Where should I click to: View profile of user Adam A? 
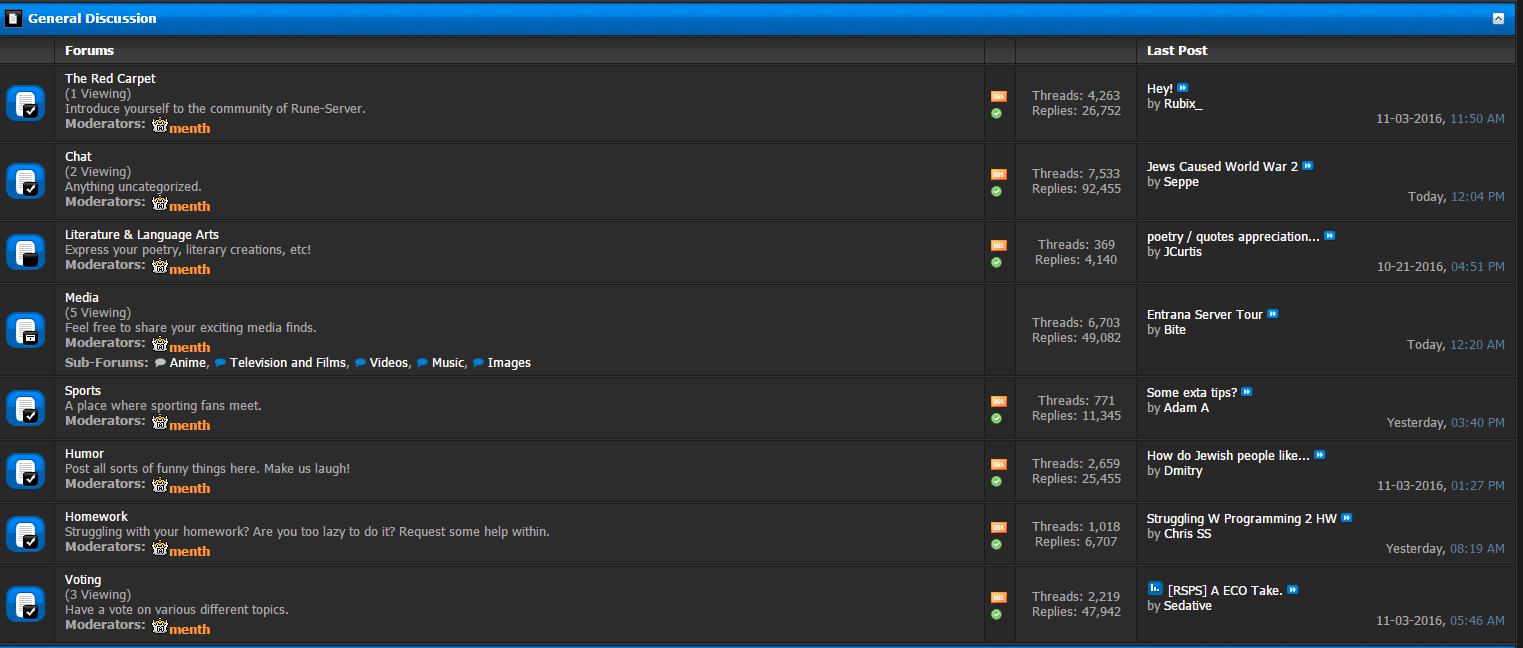[x=1187, y=408]
